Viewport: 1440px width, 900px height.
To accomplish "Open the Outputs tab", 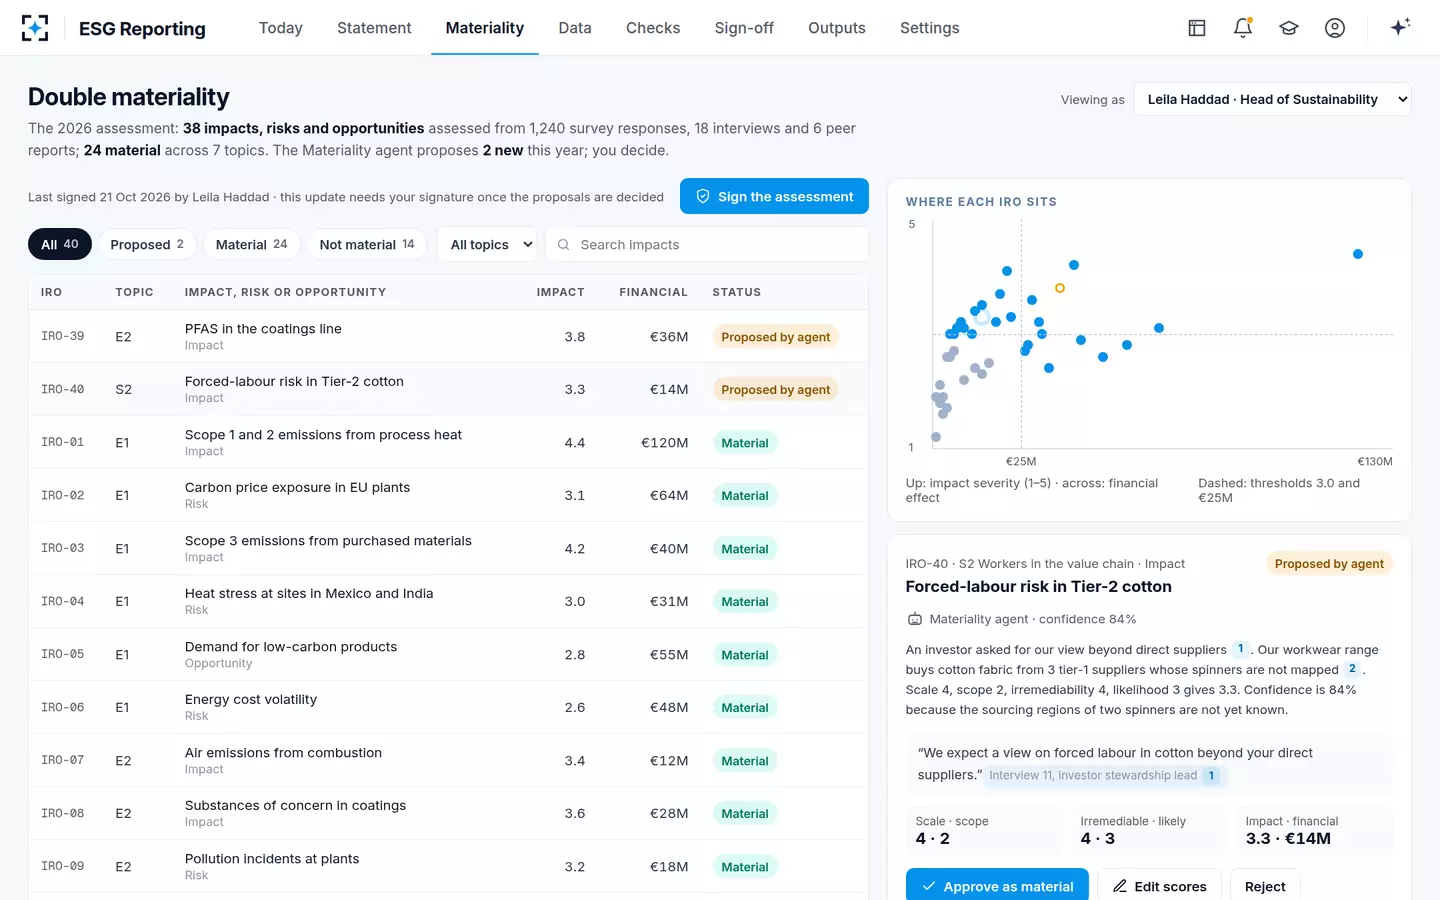I will pyautogui.click(x=837, y=28).
